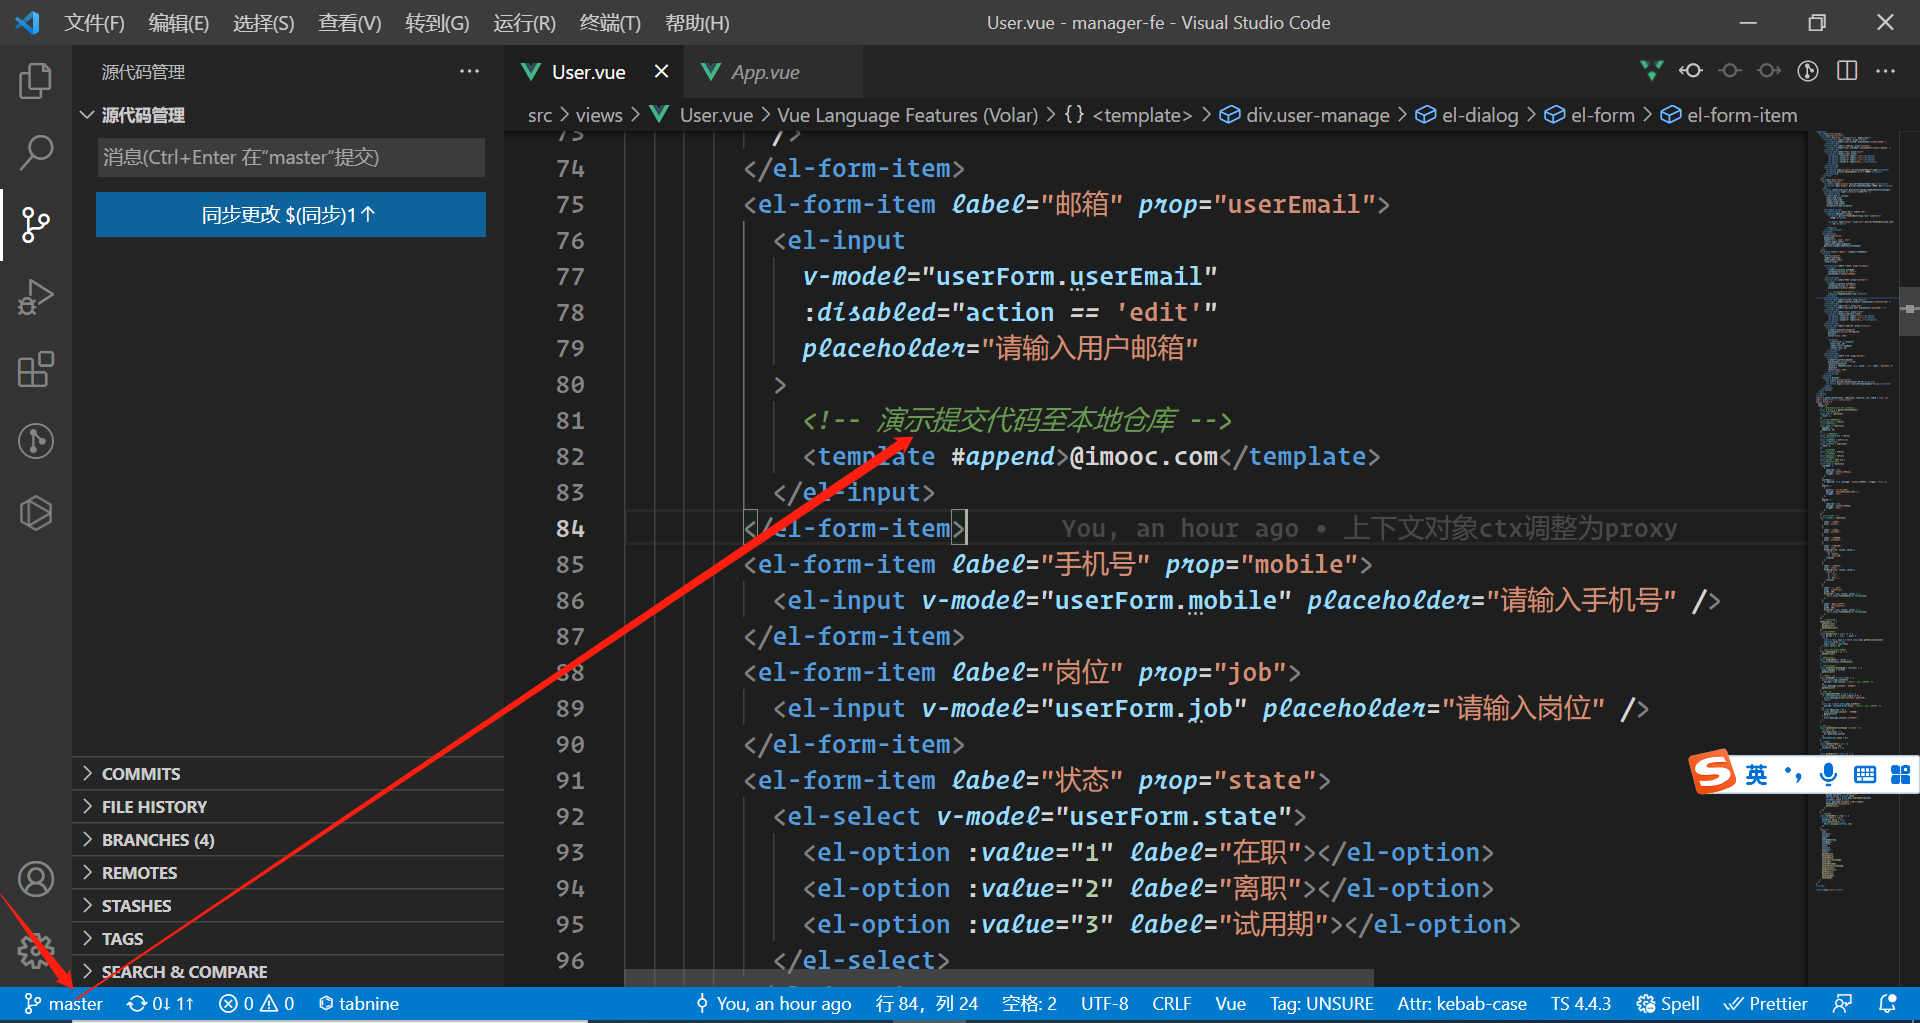Screen dimensions: 1920x1023
Task: Click 同步更改 sync button
Action: 291,214
